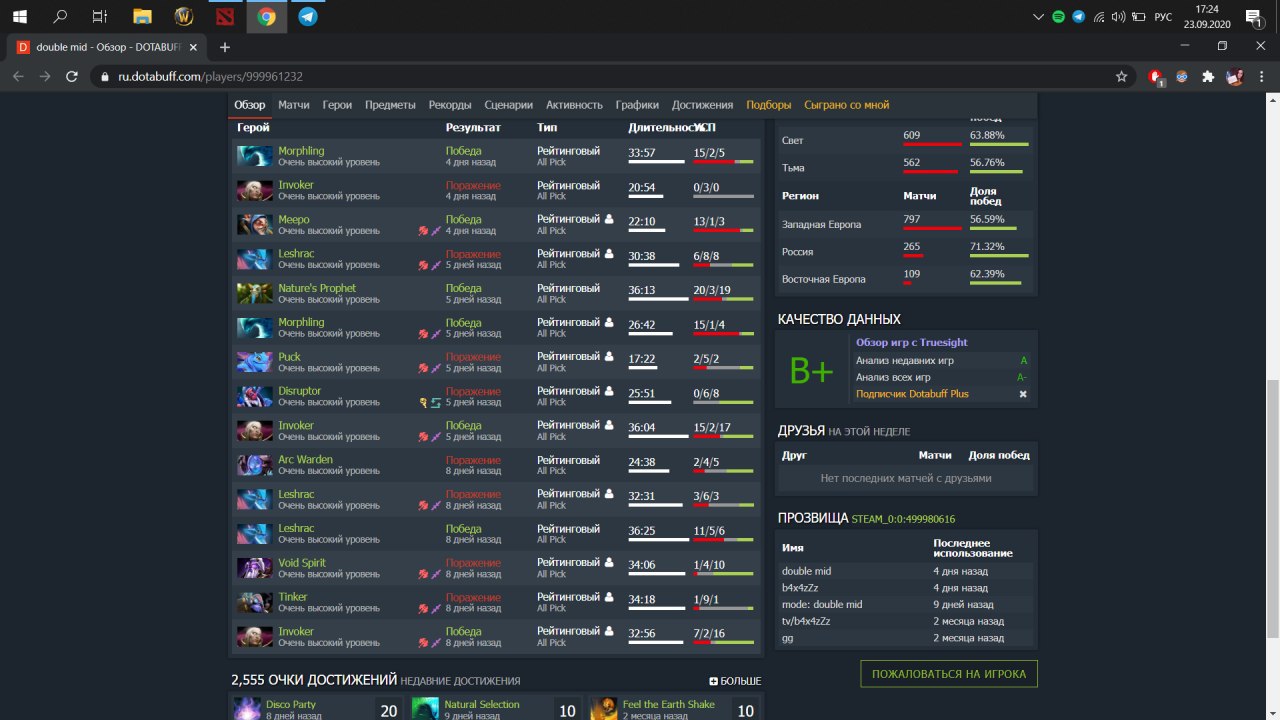The width and height of the screenshot is (1280, 720).
Task: Open the Графики tab
Action: [637, 105]
